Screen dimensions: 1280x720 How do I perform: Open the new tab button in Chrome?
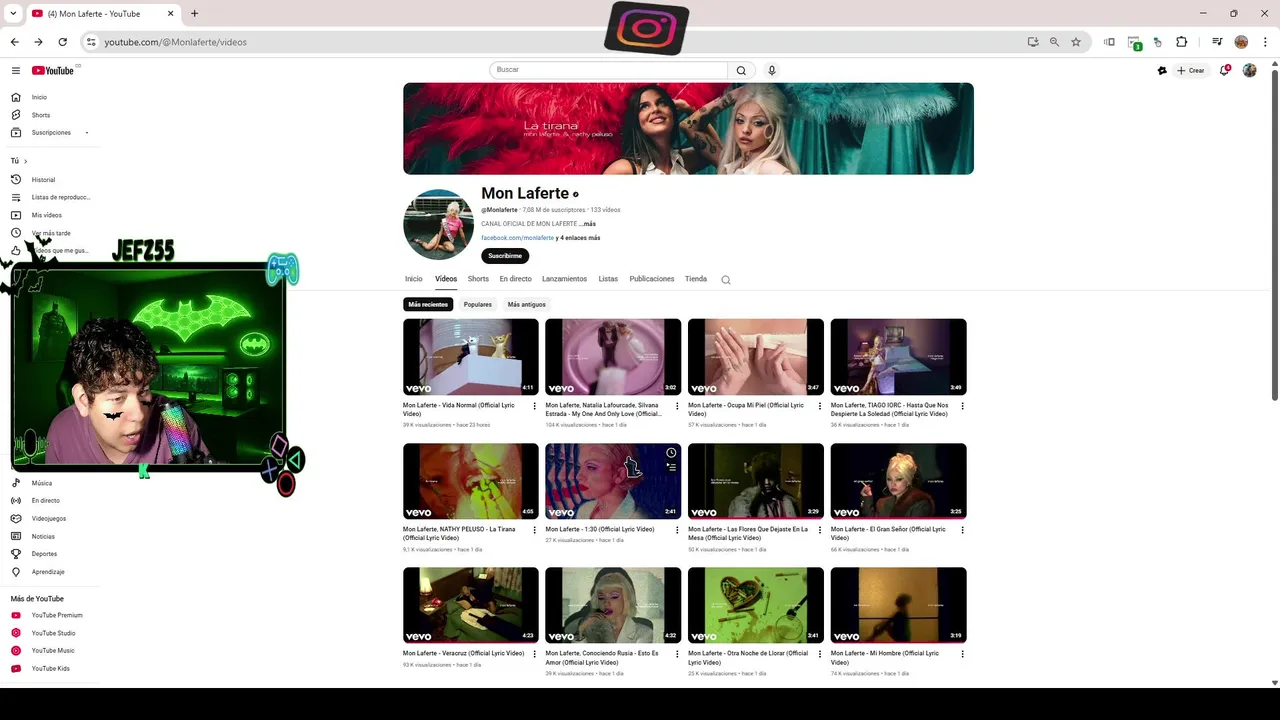(194, 14)
